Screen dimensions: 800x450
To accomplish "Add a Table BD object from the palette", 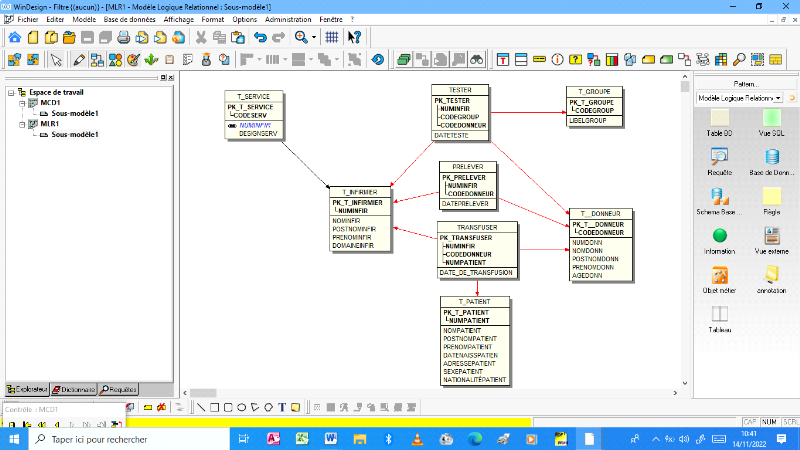I will pyautogui.click(x=719, y=118).
